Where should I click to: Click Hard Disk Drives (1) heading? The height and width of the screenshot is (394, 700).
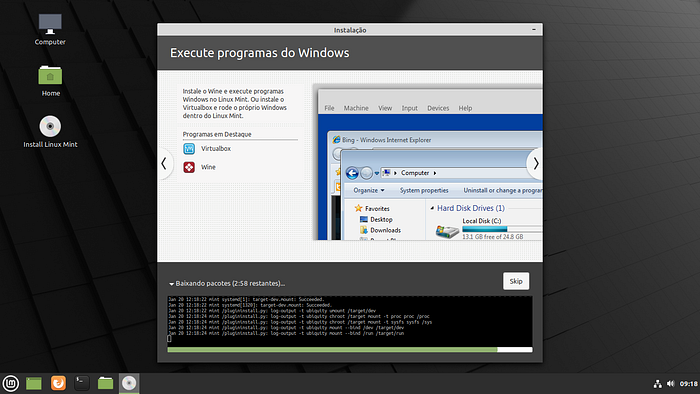[471, 208]
